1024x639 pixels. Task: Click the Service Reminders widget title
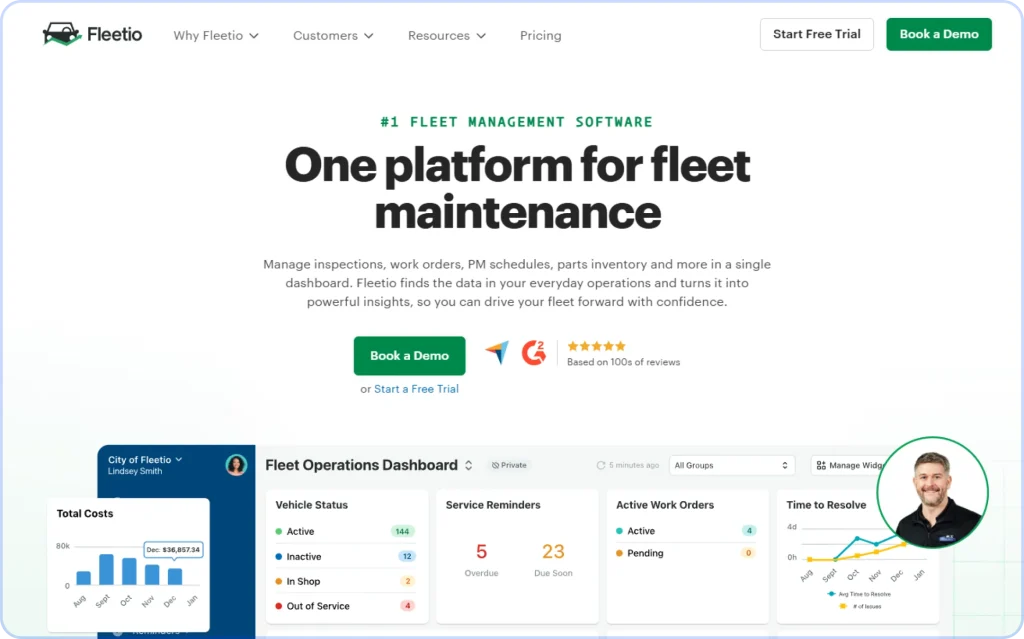click(493, 505)
